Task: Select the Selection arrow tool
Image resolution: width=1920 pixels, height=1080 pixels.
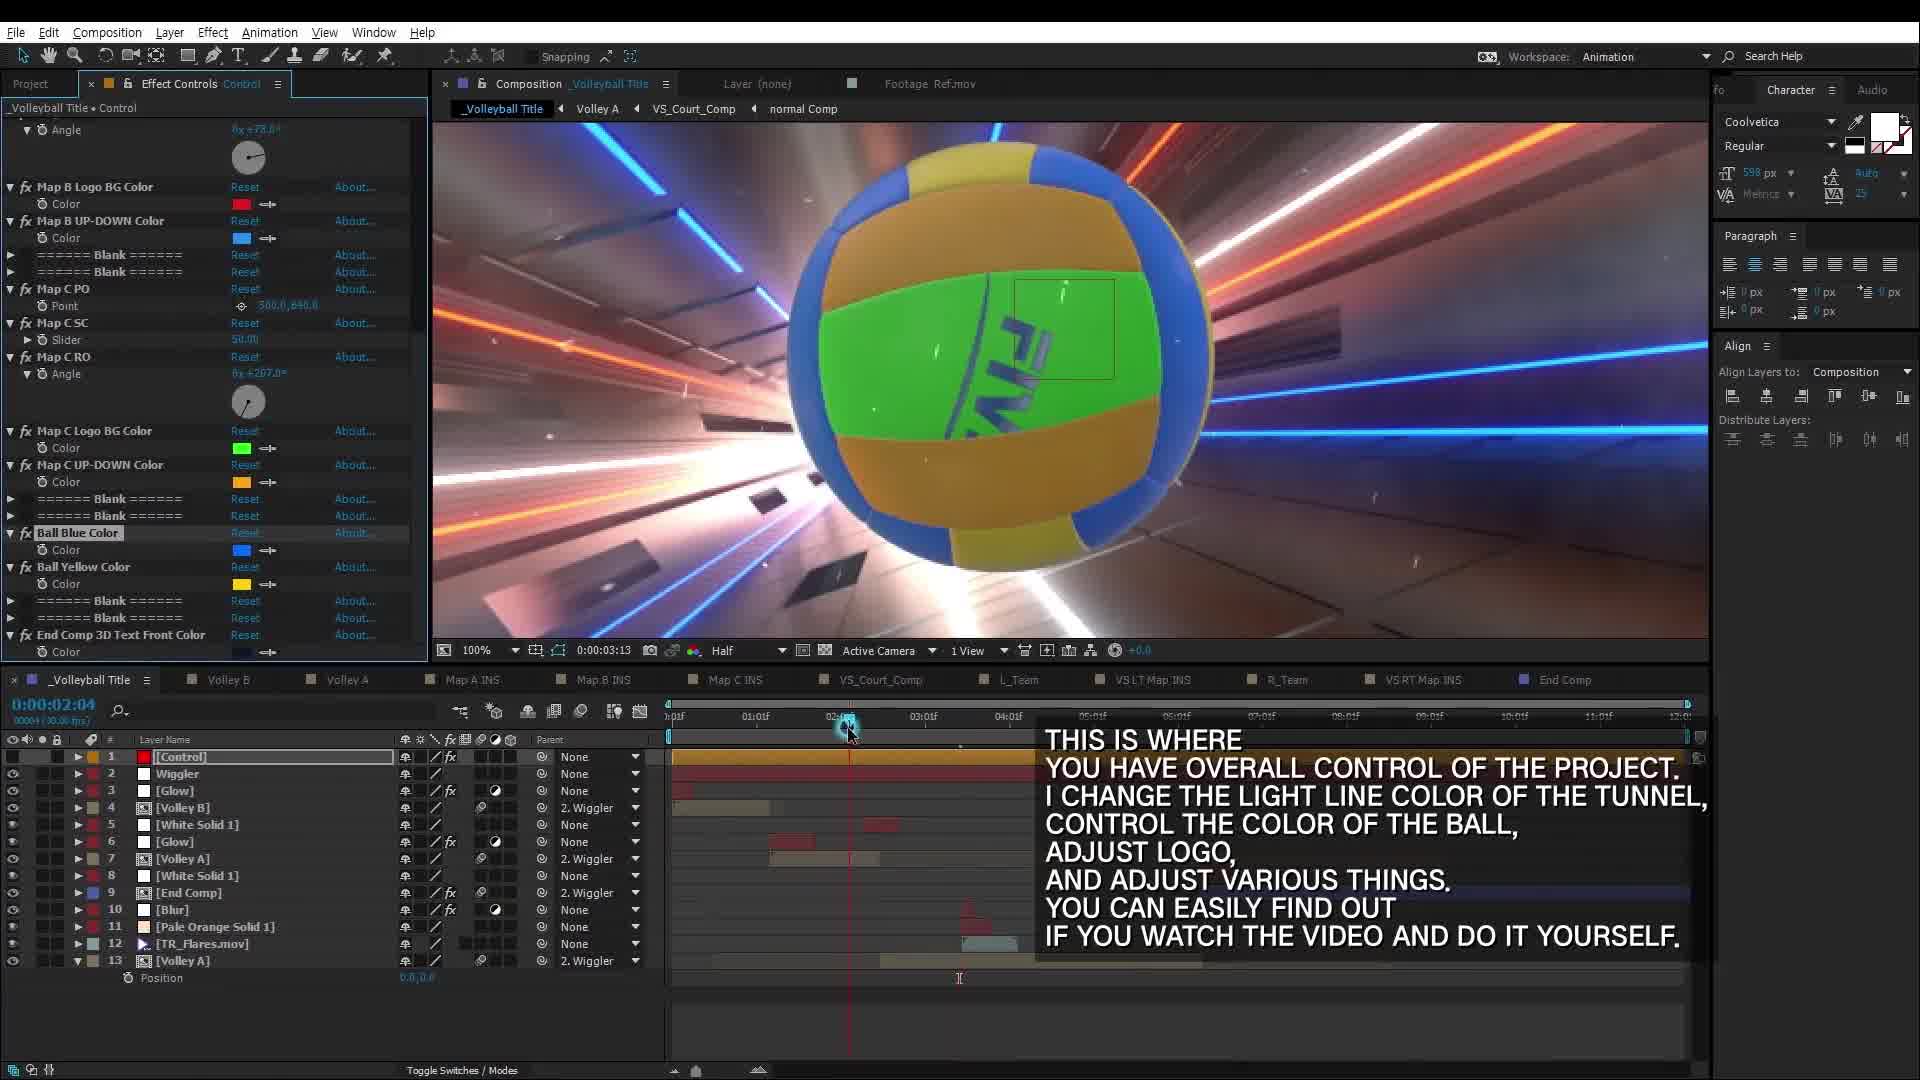Action: [23, 56]
